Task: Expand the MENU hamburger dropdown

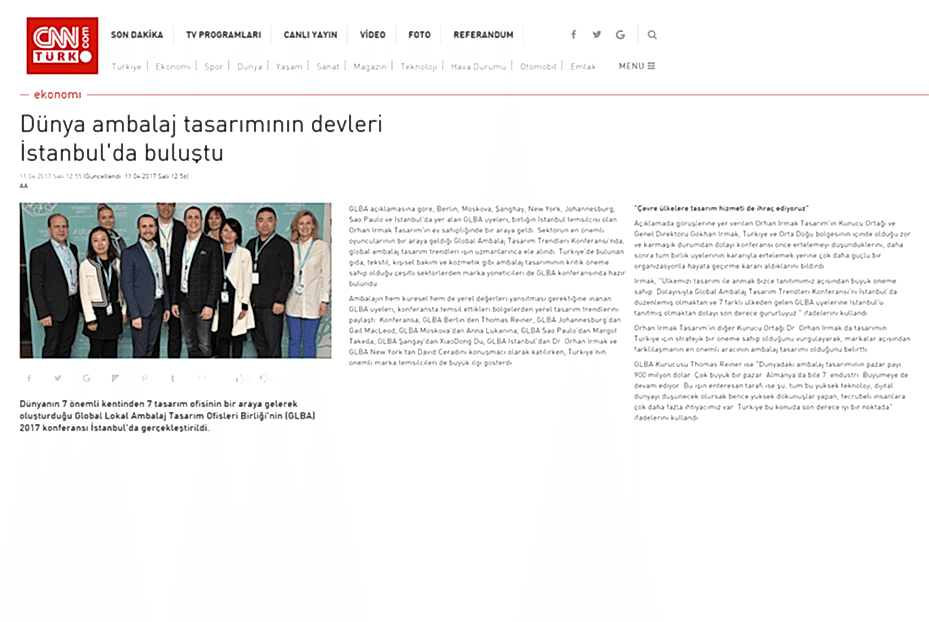Action: [x=636, y=67]
